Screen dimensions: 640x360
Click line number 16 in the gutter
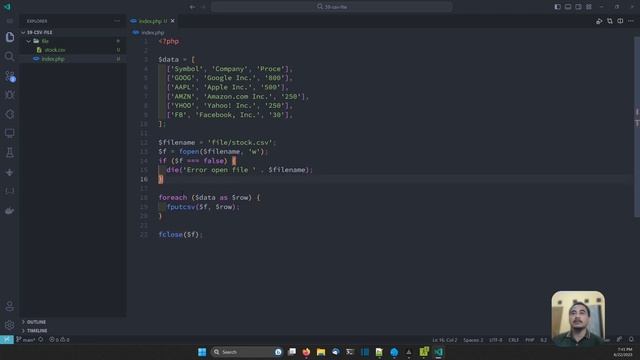144,179
